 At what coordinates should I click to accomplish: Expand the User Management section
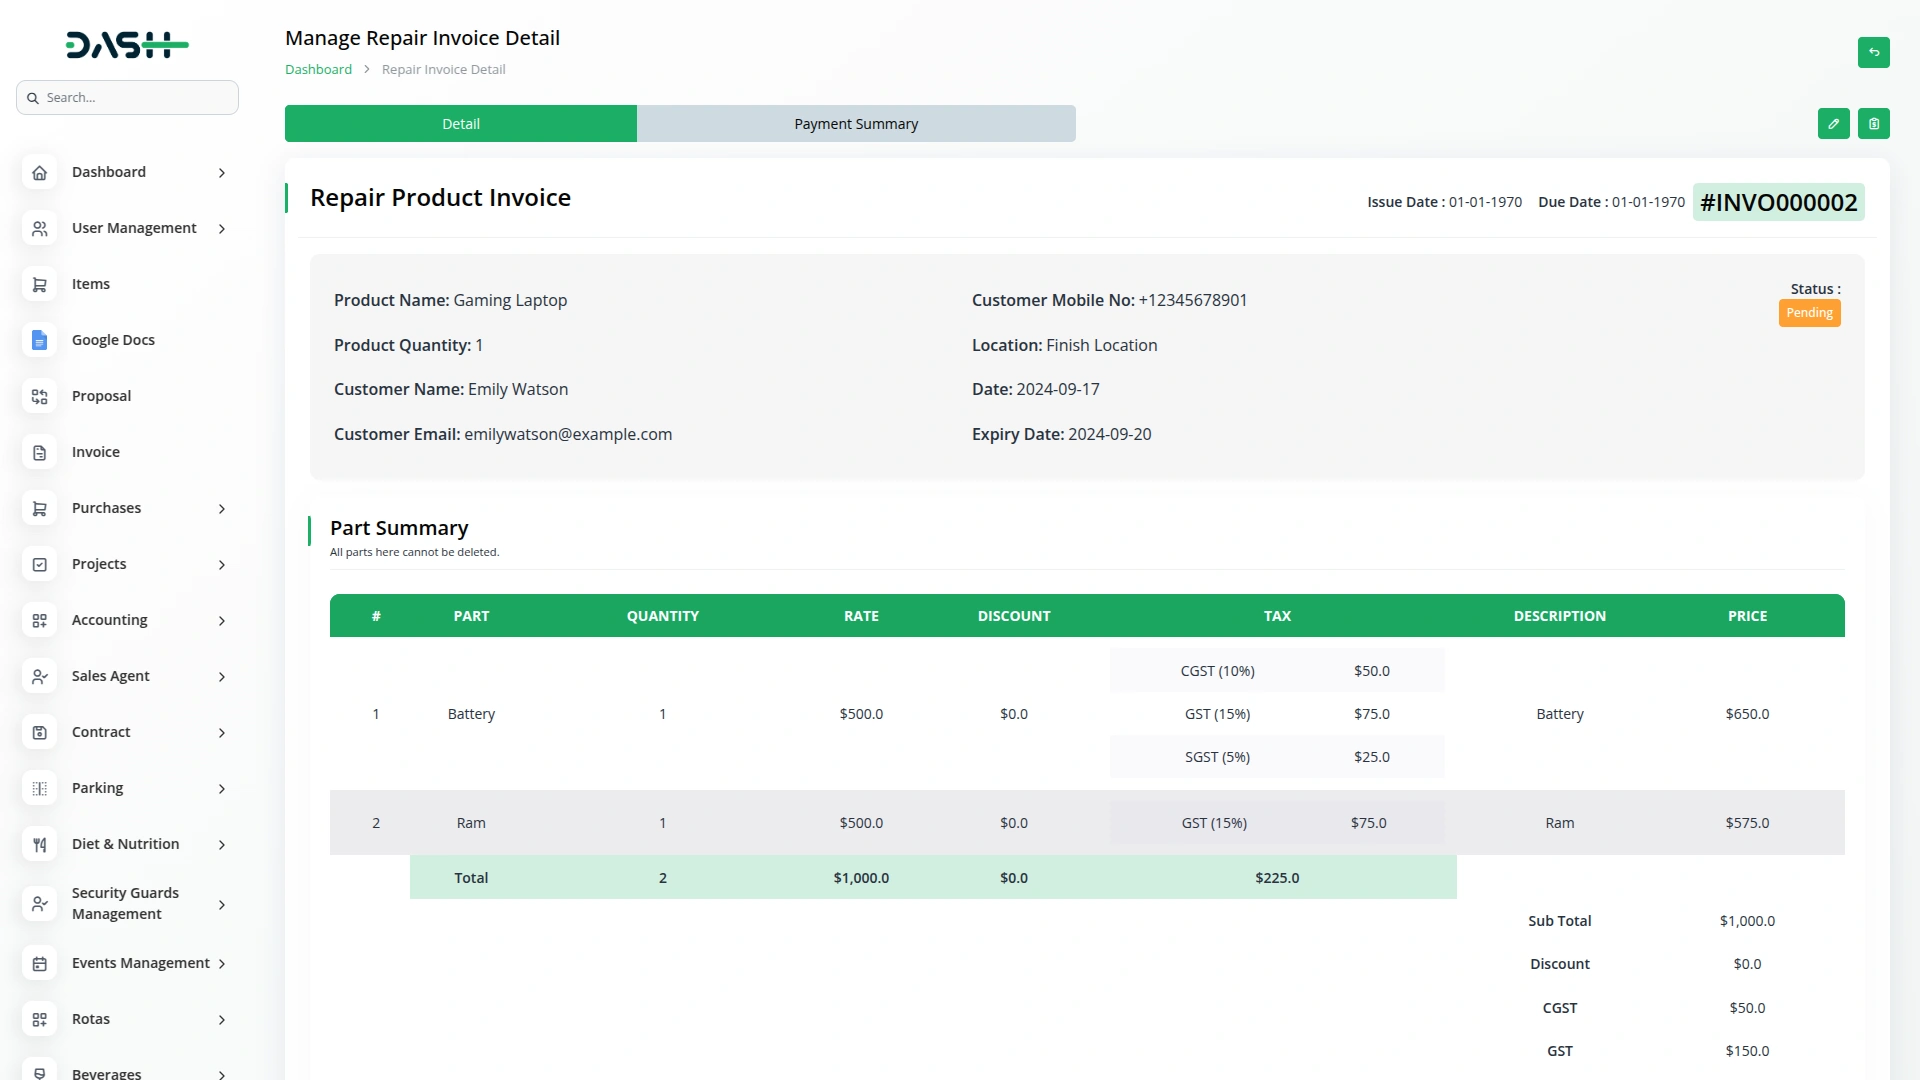[x=221, y=228]
